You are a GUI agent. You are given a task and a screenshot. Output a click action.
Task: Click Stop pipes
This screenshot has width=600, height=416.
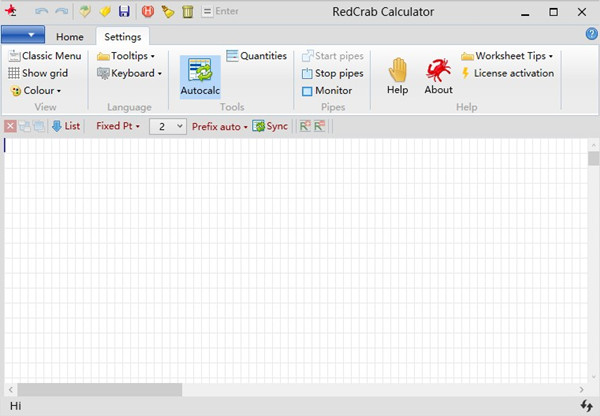point(333,73)
